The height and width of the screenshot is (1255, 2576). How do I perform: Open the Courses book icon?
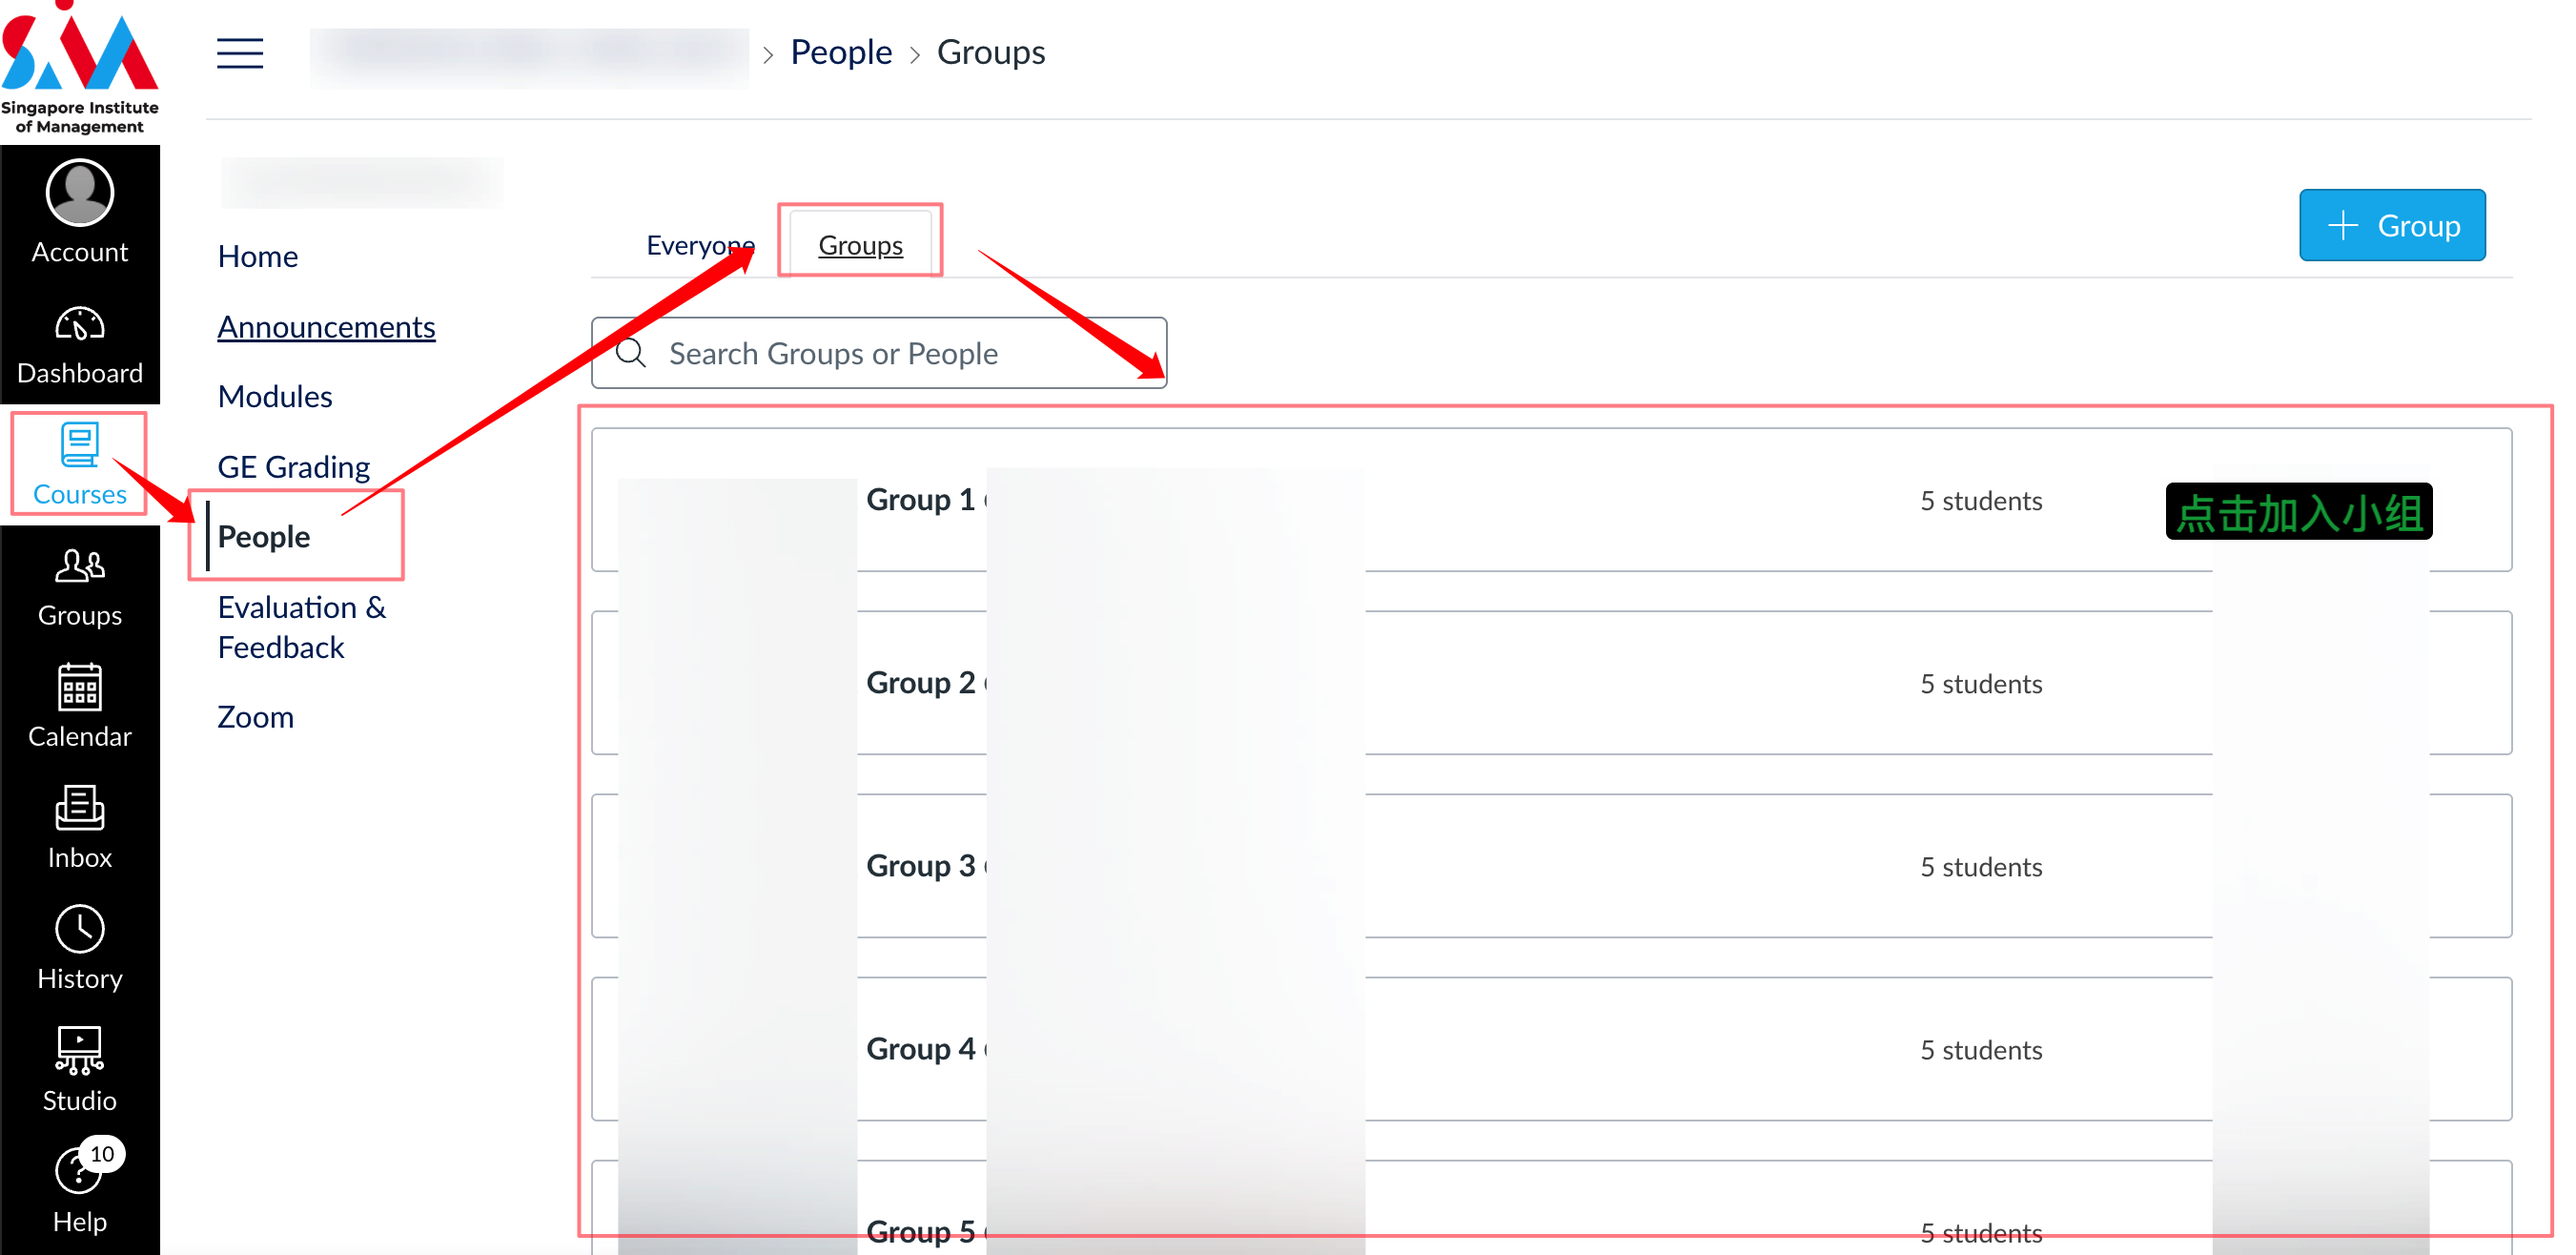[x=80, y=445]
